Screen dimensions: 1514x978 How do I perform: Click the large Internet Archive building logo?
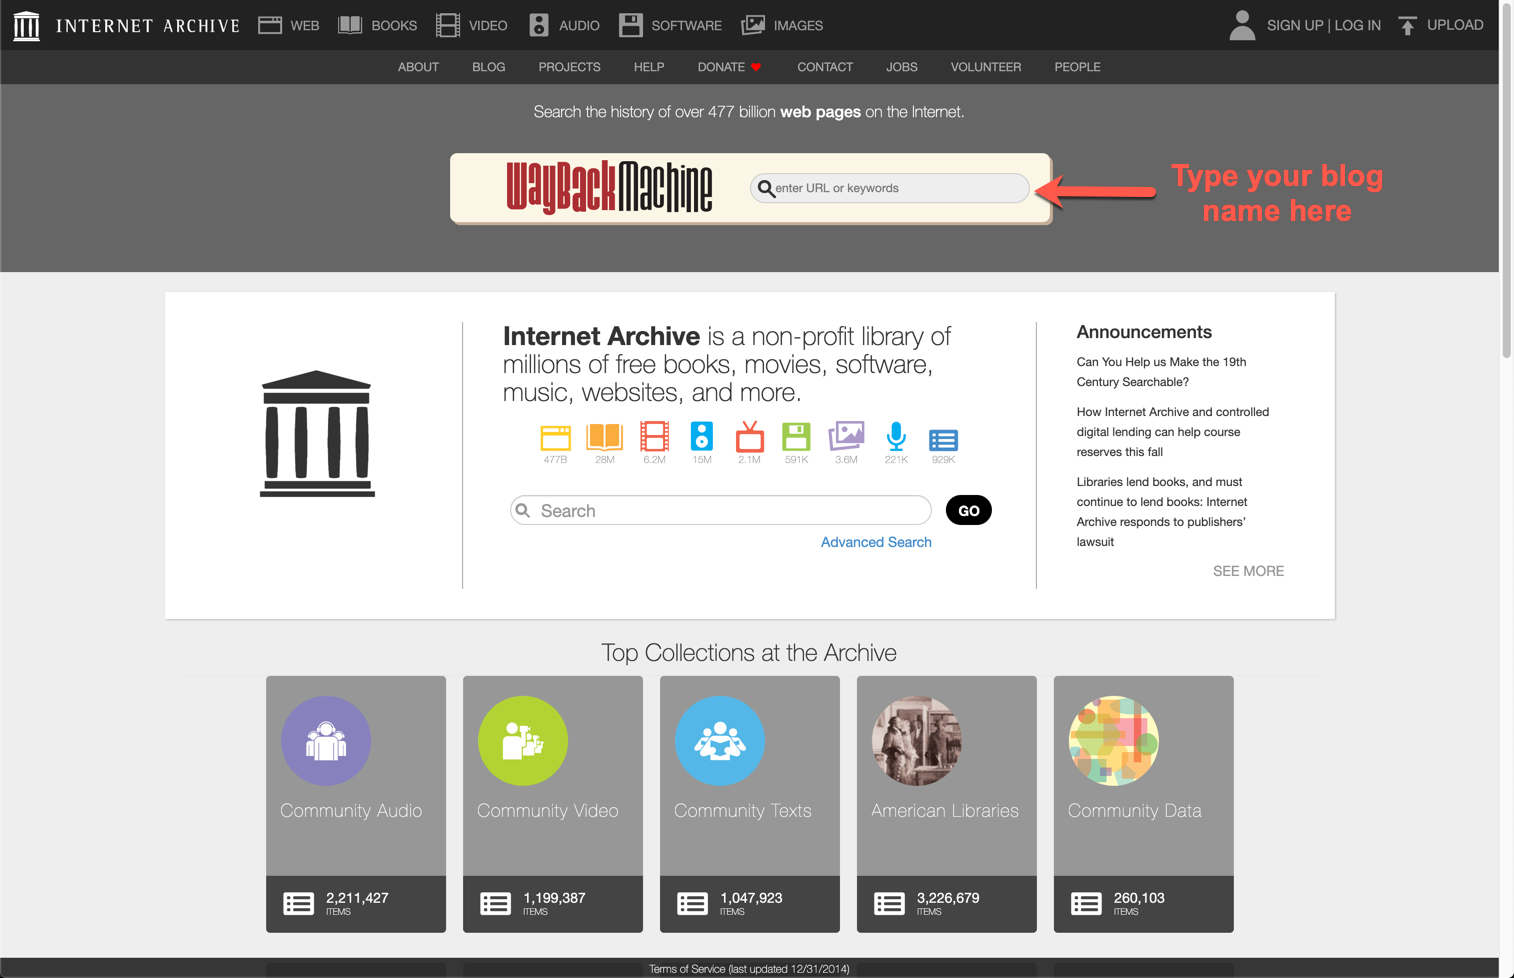click(x=317, y=434)
